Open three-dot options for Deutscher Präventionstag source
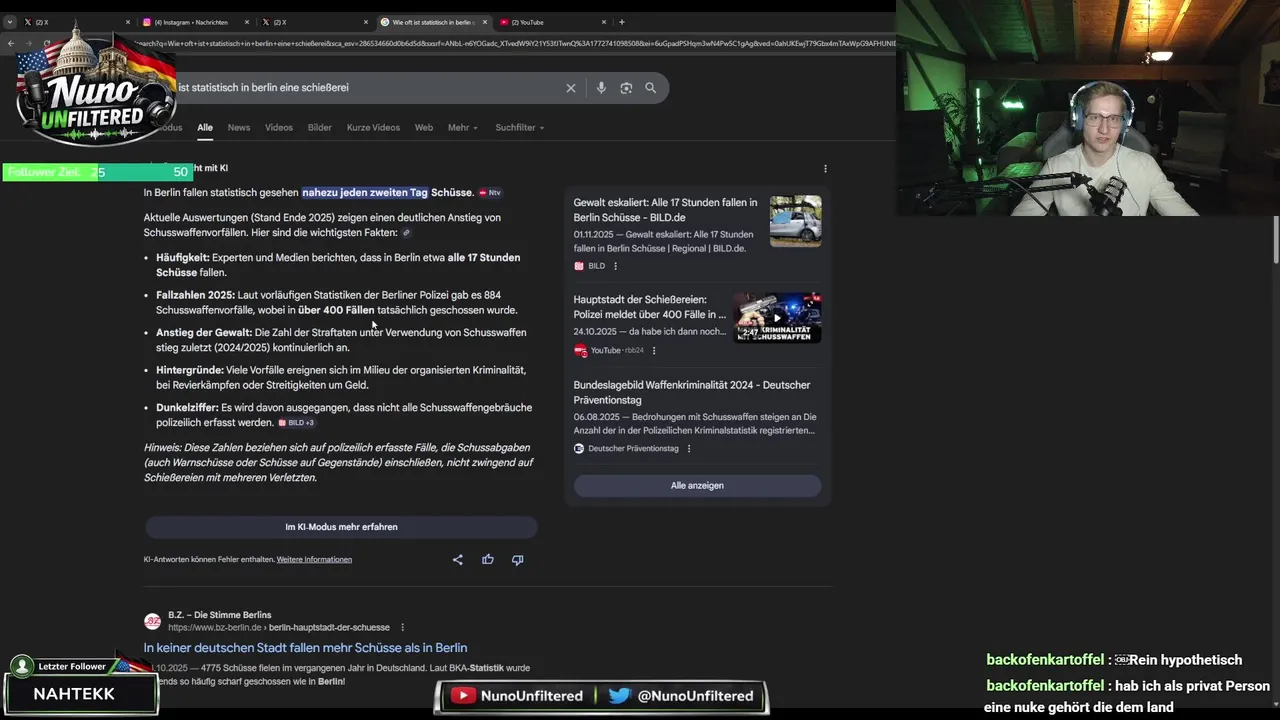Screen dimensions: 1280x720 click(689, 449)
